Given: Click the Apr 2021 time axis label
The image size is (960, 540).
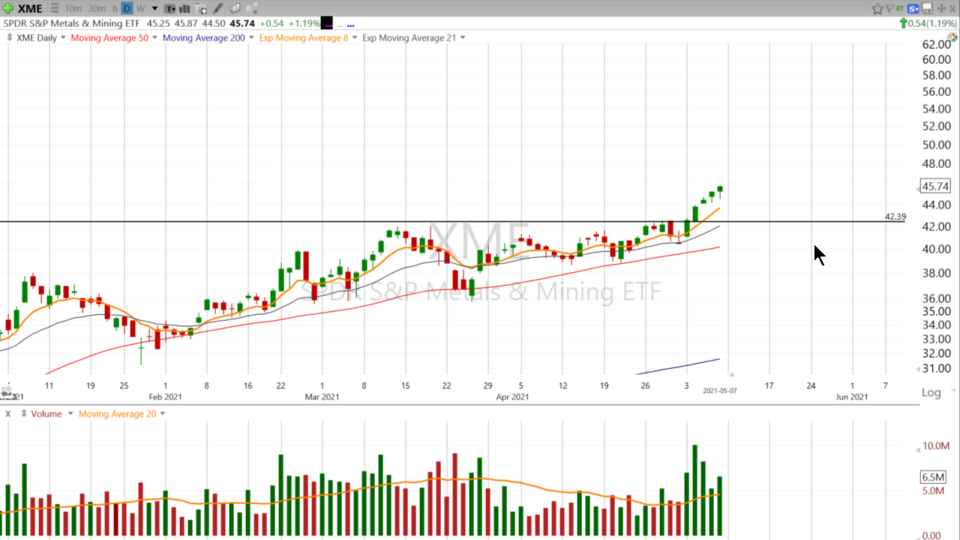Looking at the screenshot, I should (x=512, y=397).
